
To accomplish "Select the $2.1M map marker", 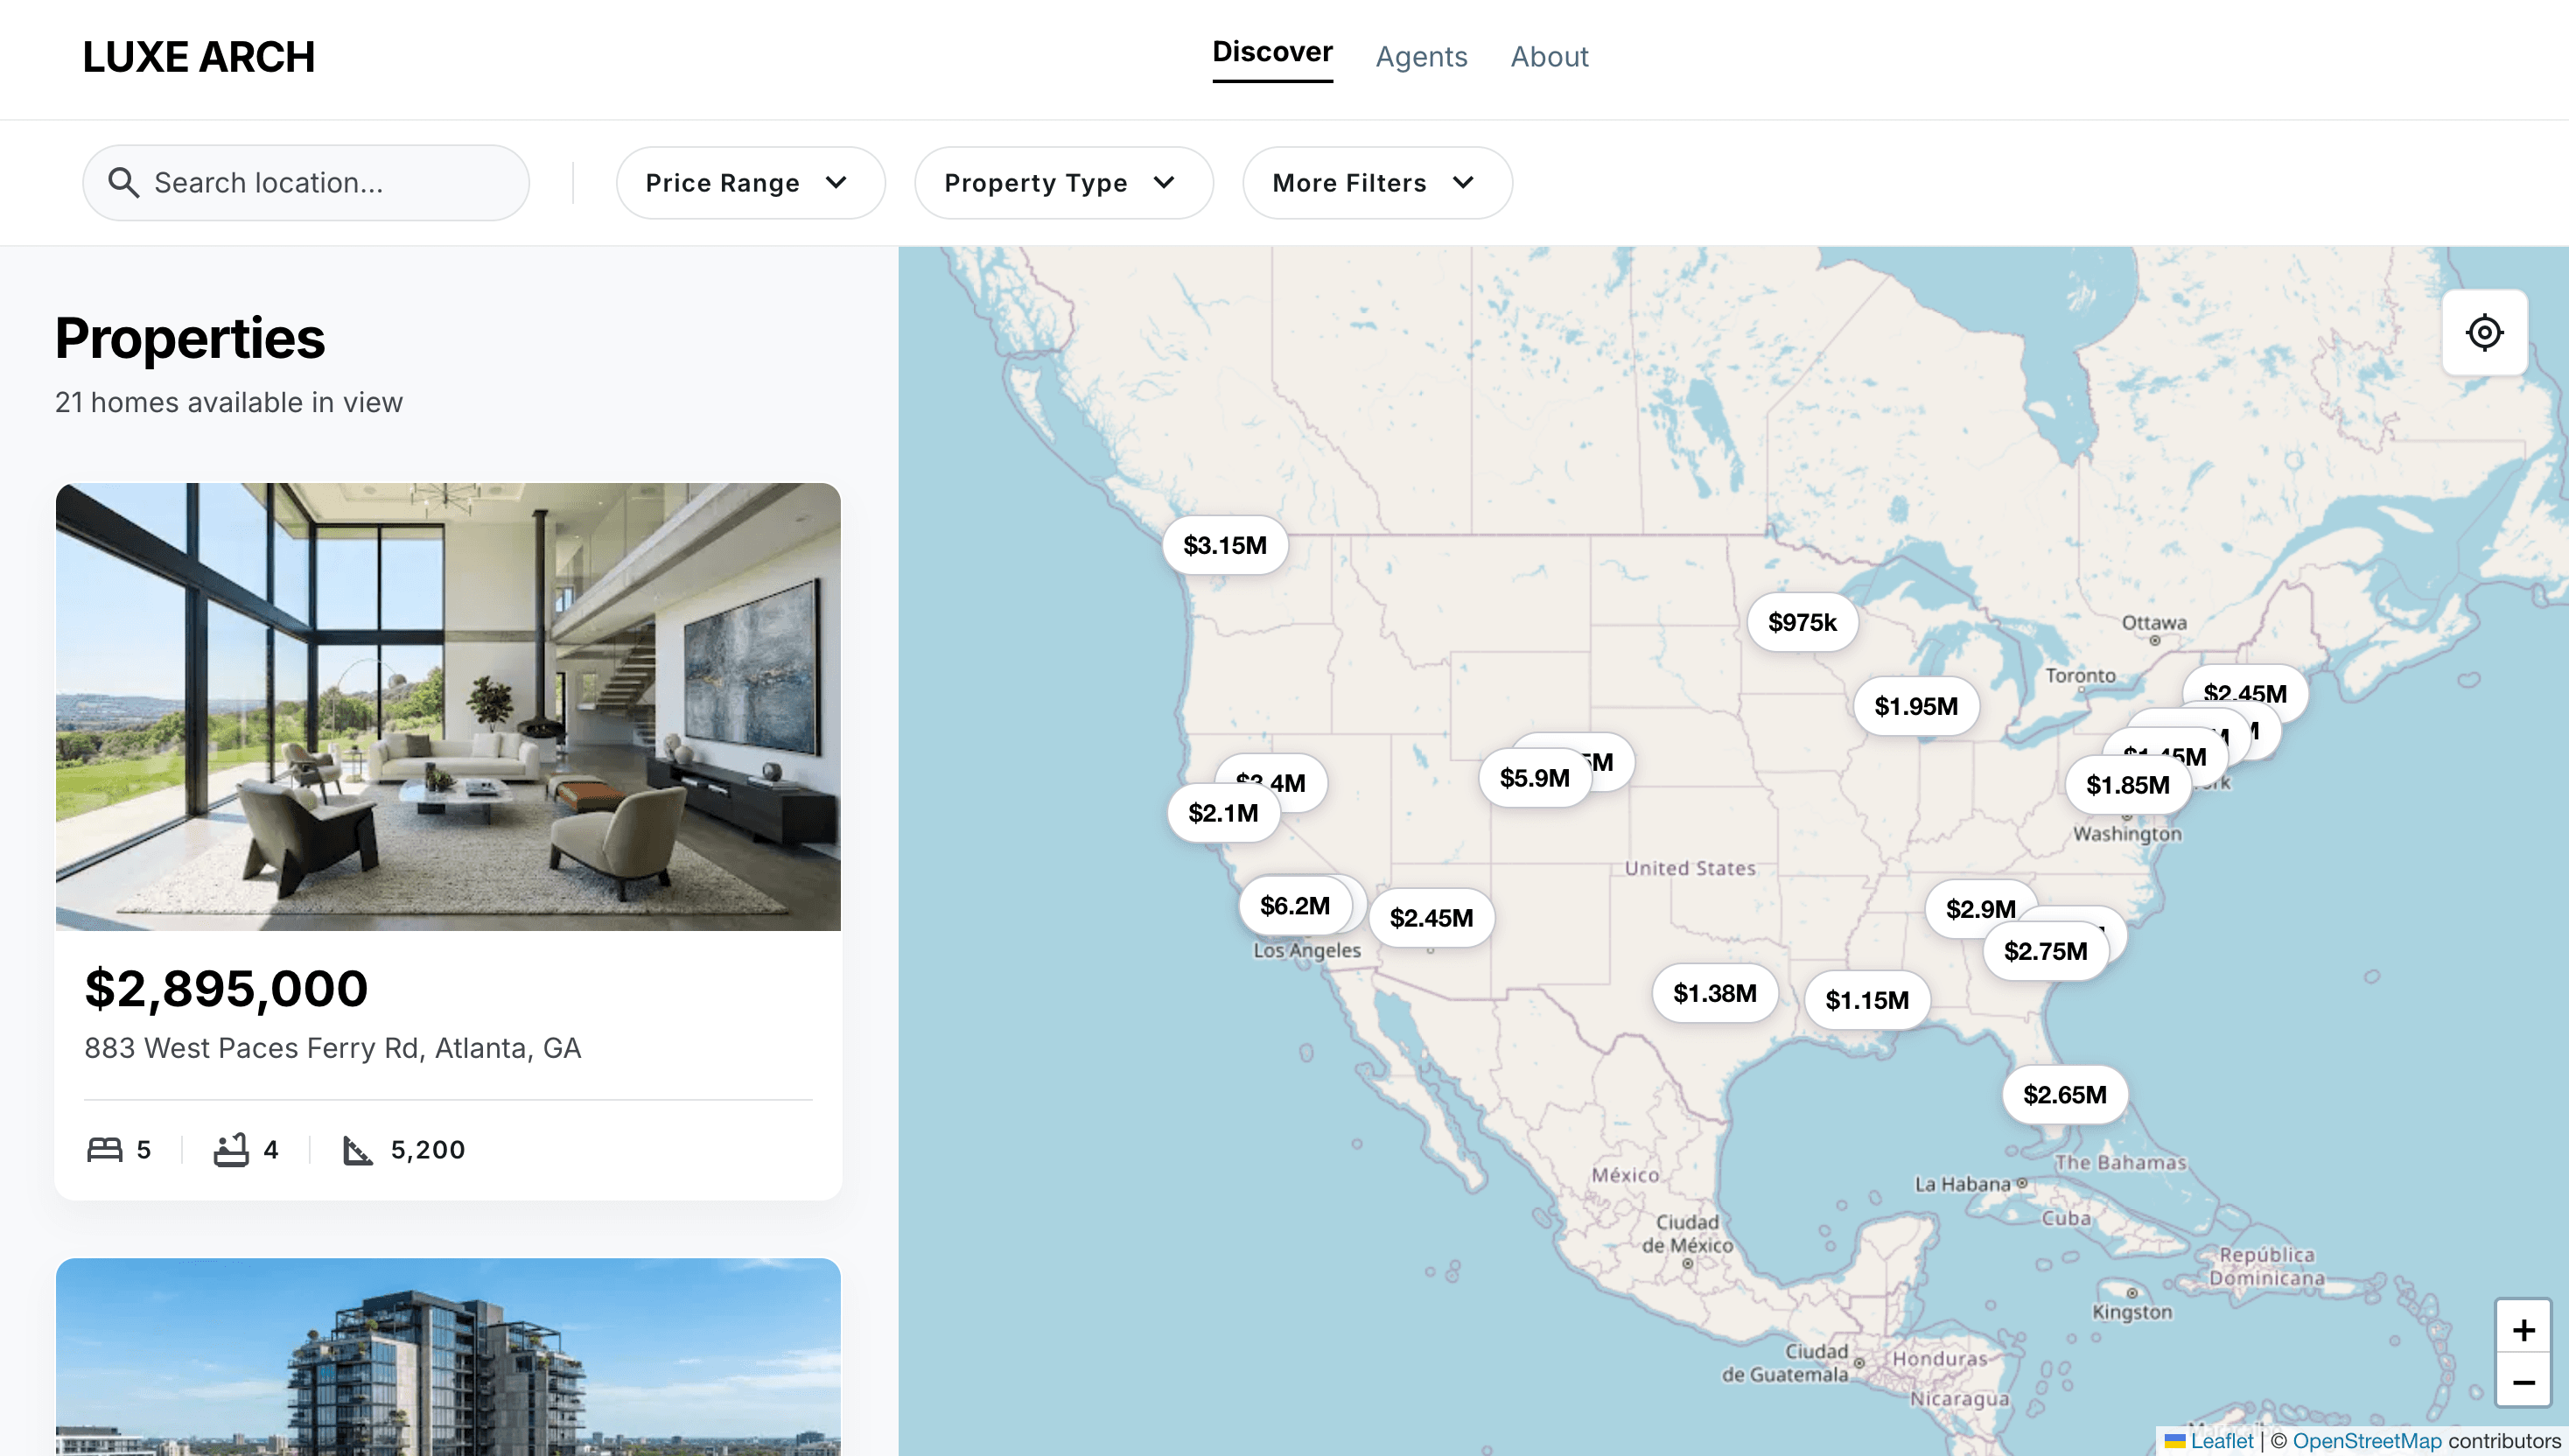I will coord(1223,813).
